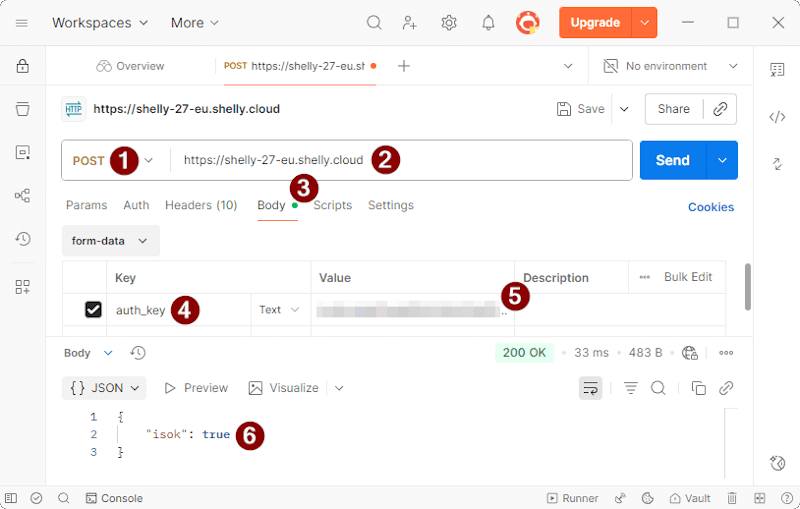Open the code snippet panel icon
Screen dimensions: 800x509
pyautogui.click(x=777, y=117)
